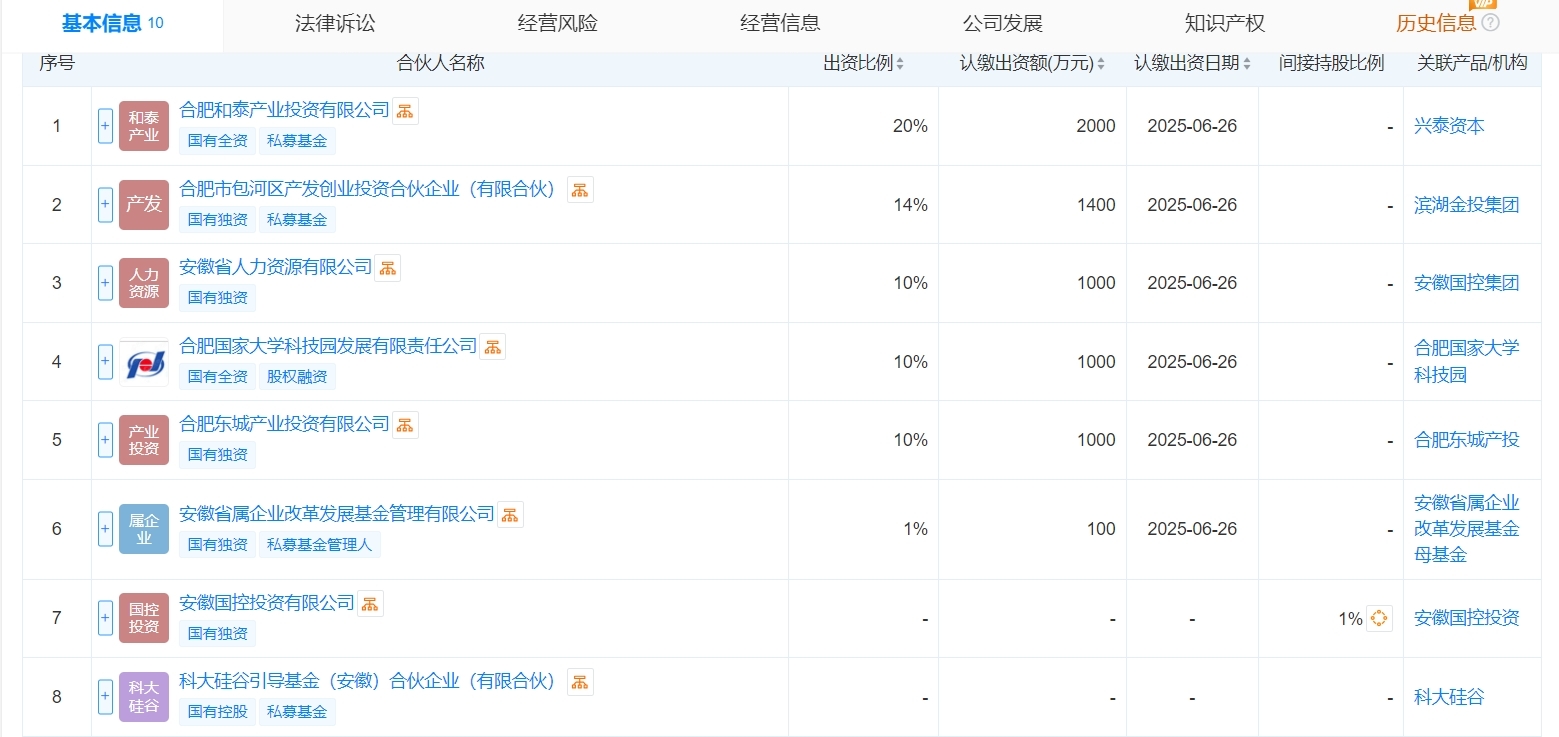Open equity structure icon beside 合肥和泰产业投资有限公司

coord(405,111)
